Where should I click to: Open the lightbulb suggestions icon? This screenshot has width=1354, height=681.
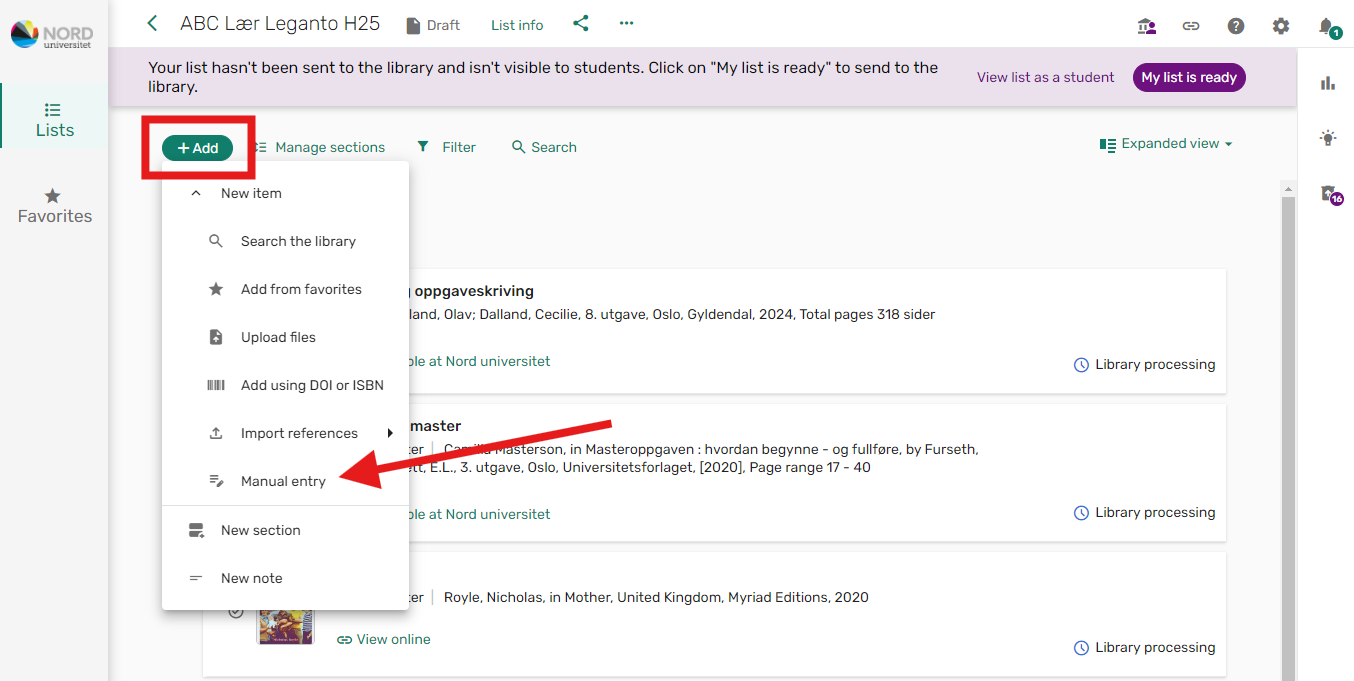pos(1328,138)
